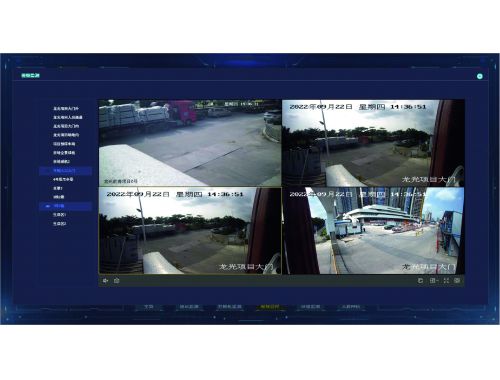
Task: Take a snapshot with the camera icon
Action: pos(116,281)
